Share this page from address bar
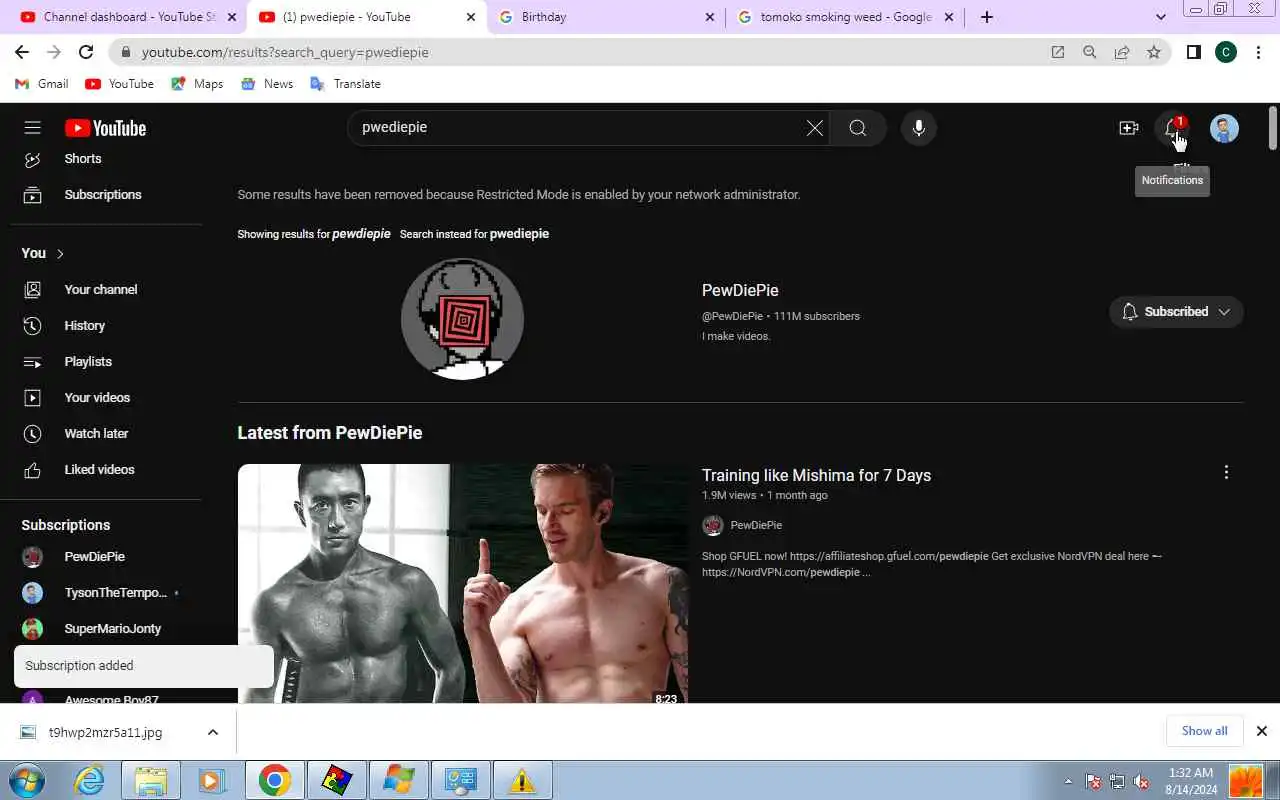Image resolution: width=1280 pixels, height=800 pixels. pos(1122,52)
